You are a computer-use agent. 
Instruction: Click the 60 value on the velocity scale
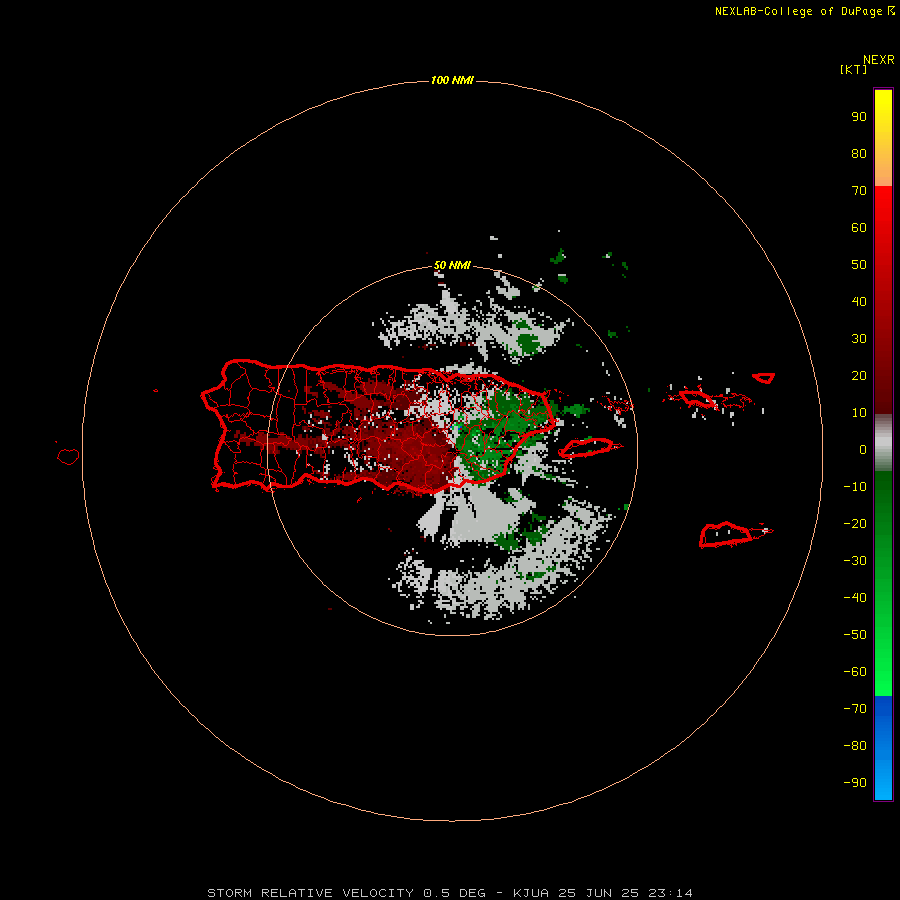859,228
